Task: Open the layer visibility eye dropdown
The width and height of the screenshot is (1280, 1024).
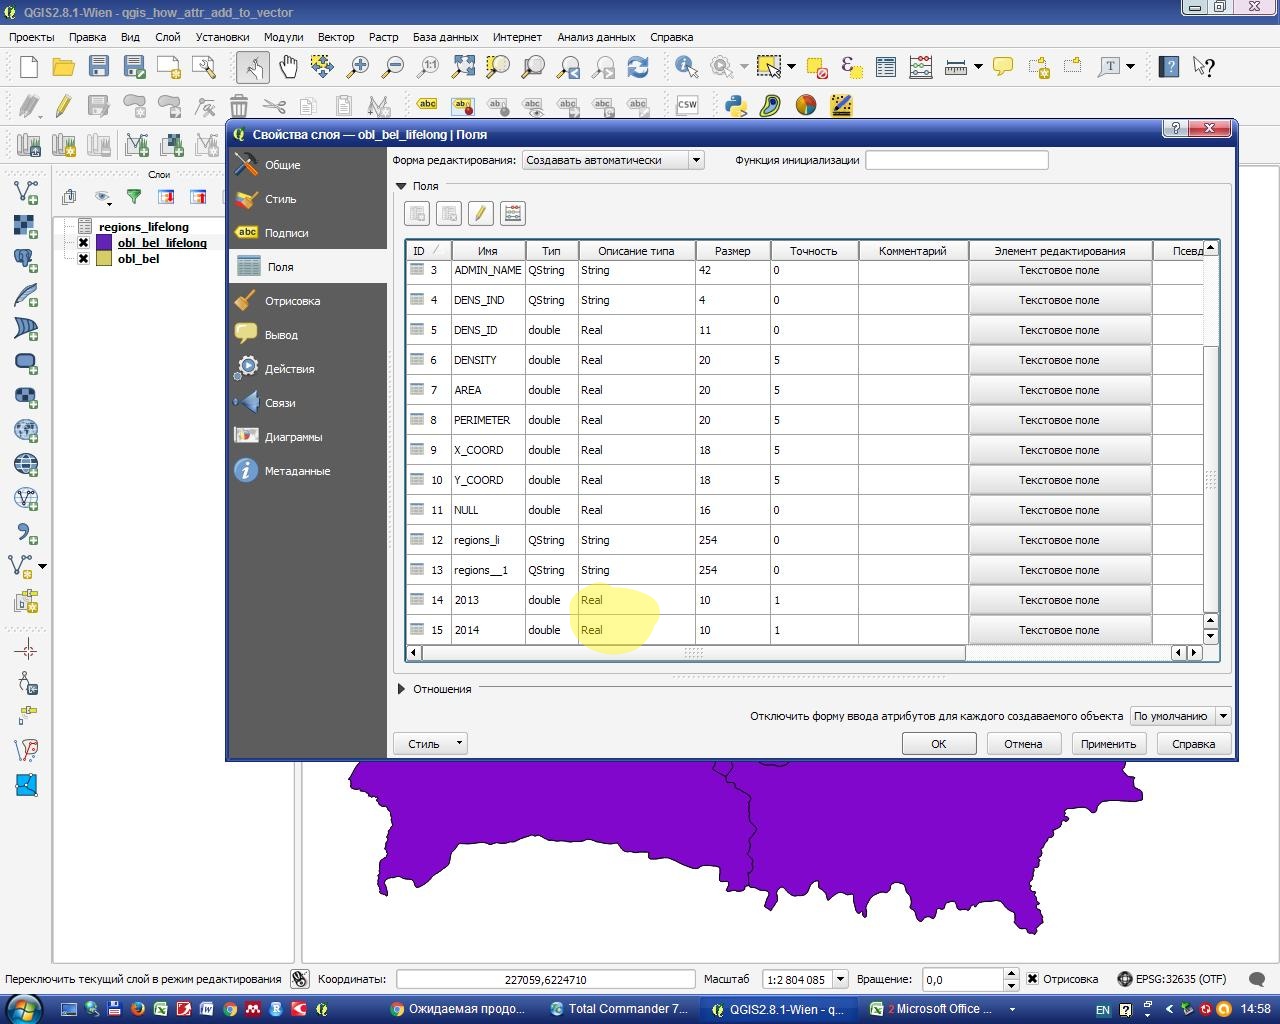Action: (102, 197)
